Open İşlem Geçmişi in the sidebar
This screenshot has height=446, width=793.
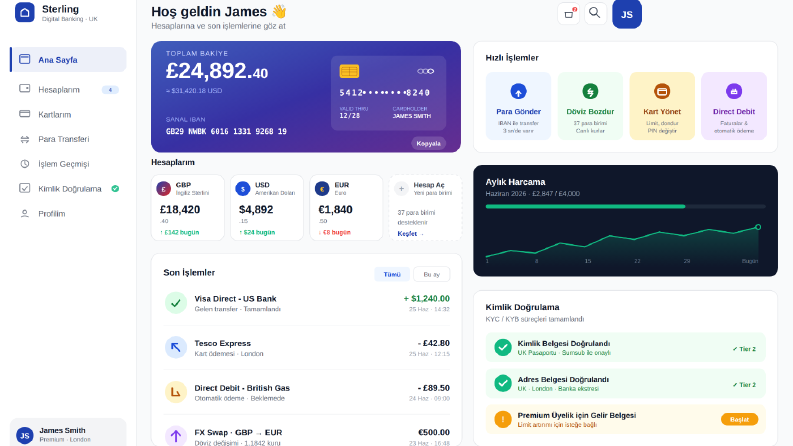[x=68, y=164]
